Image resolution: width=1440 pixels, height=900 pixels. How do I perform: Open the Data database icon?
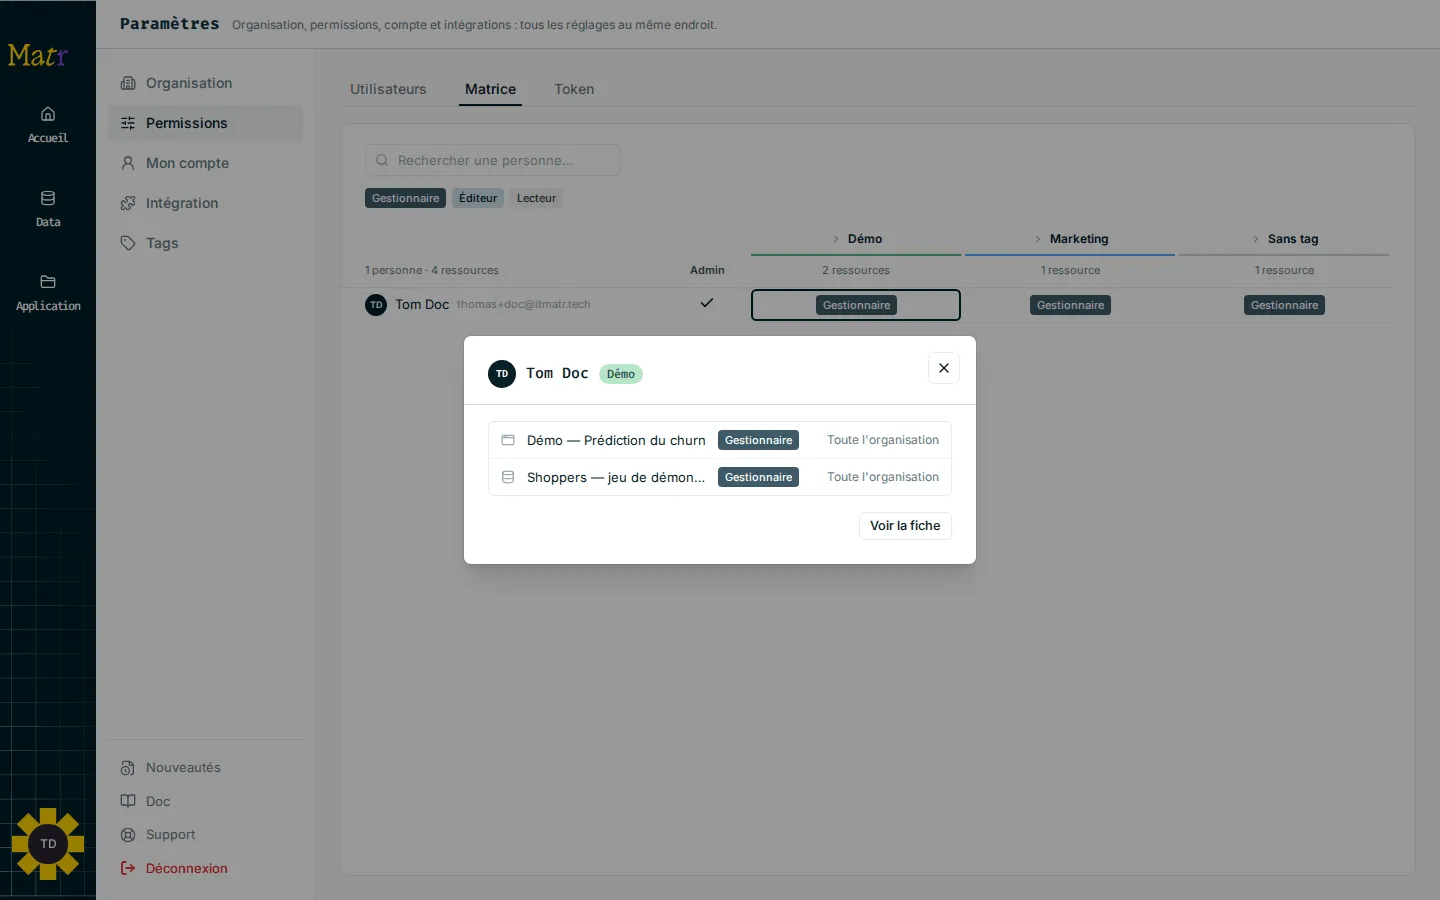point(48,198)
